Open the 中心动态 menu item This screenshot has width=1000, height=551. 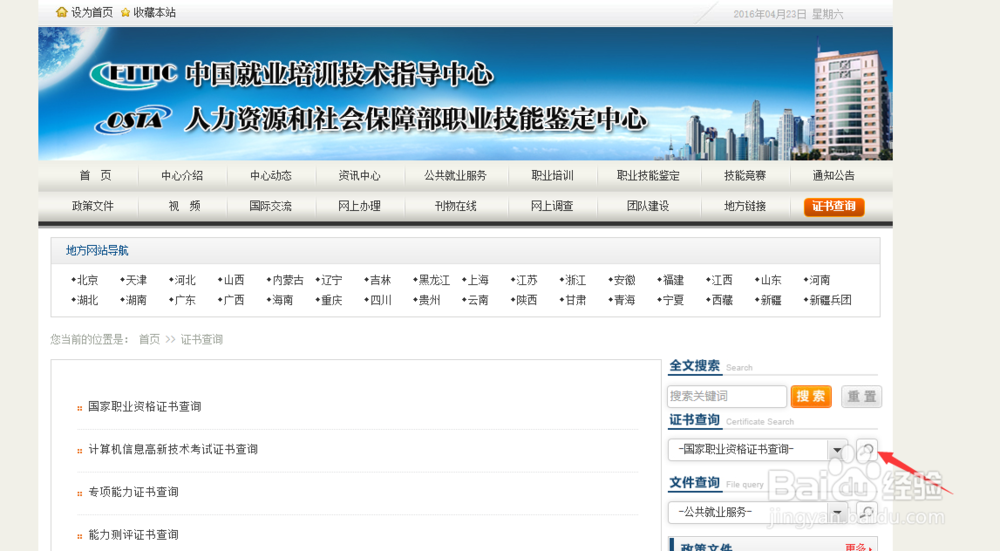[270, 175]
